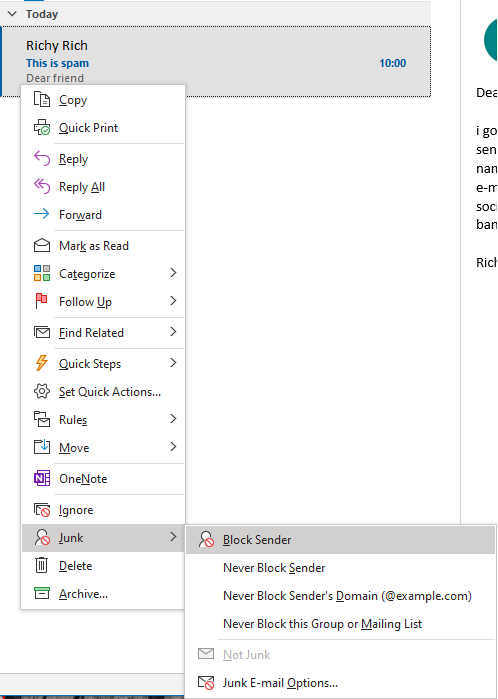Choose Reply All menu entry
The height and width of the screenshot is (699, 498).
click(103, 187)
